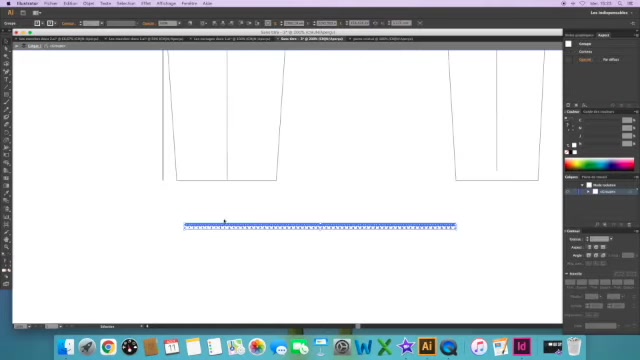Expand the Groupe sublayer triangle

point(588,191)
